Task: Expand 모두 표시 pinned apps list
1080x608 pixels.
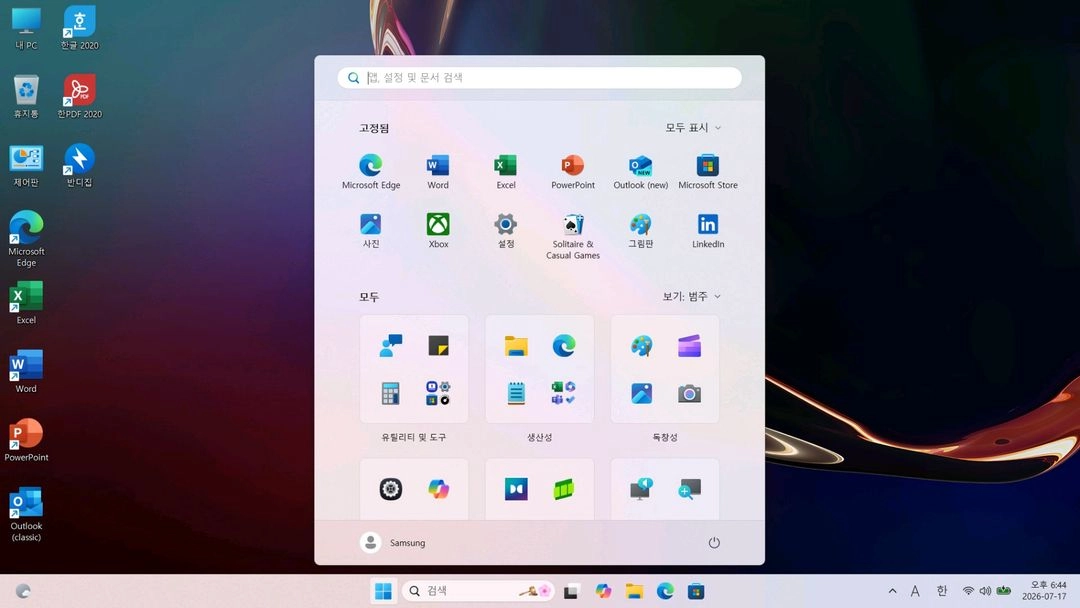Action: point(693,127)
